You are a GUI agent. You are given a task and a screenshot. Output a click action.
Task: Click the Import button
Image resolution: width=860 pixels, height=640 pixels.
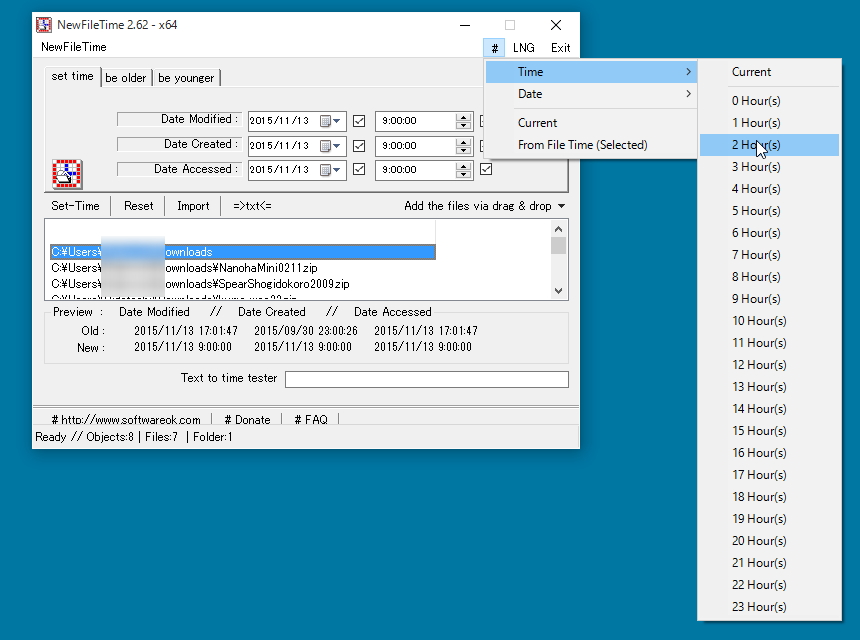[x=193, y=206]
